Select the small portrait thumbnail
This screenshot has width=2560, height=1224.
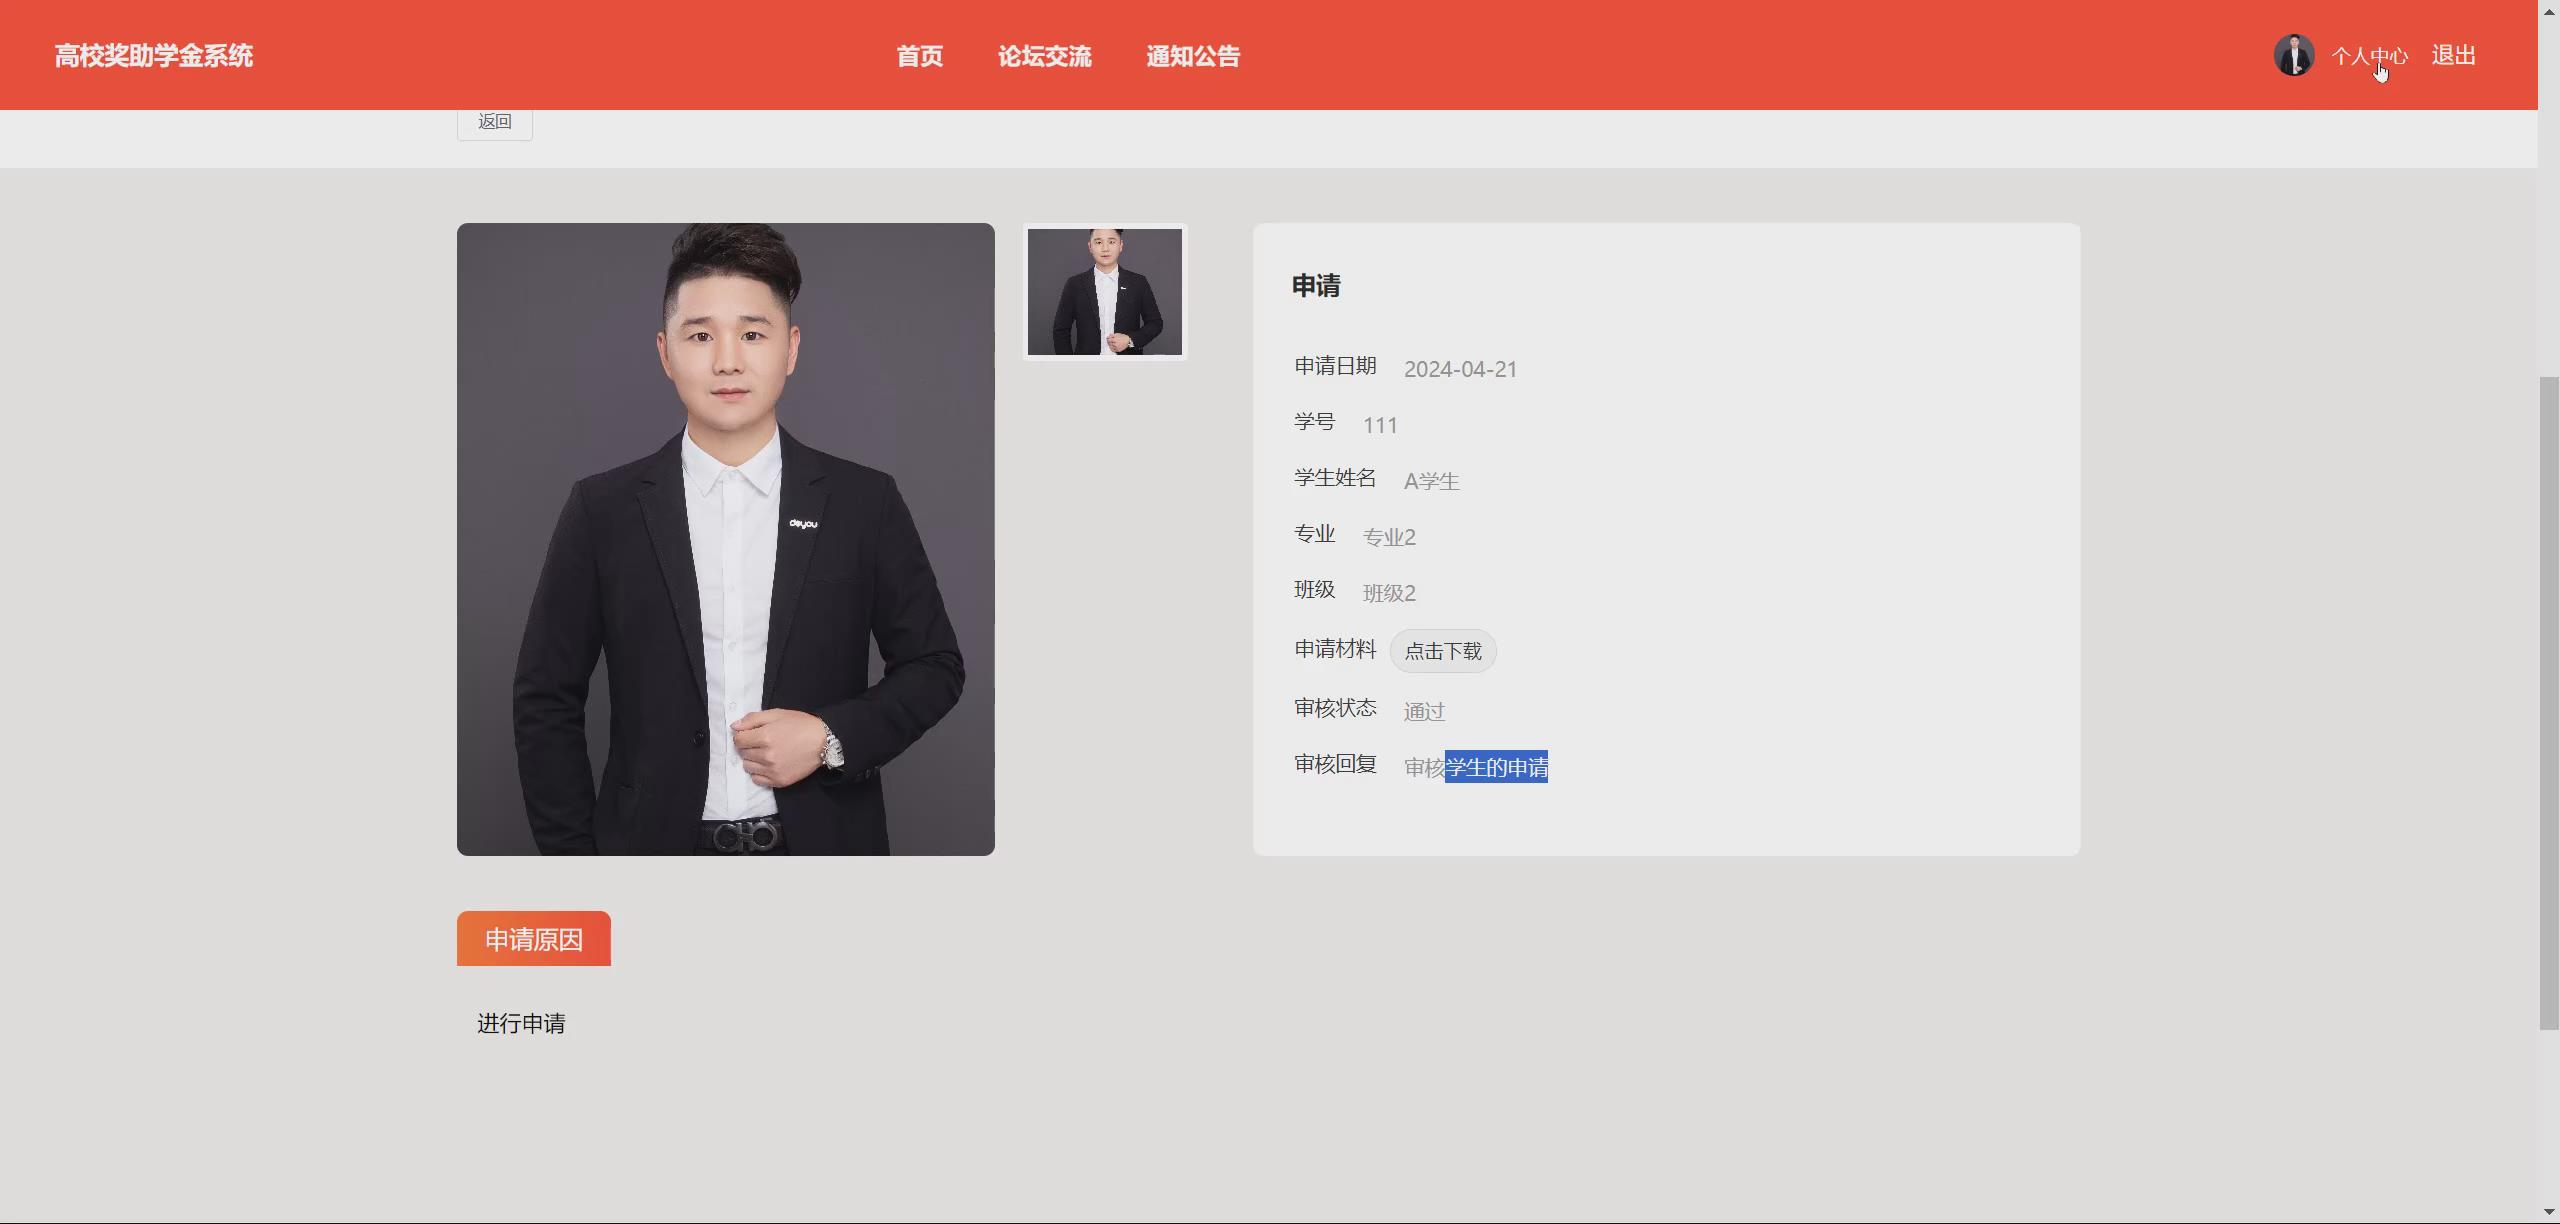(1104, 291)
